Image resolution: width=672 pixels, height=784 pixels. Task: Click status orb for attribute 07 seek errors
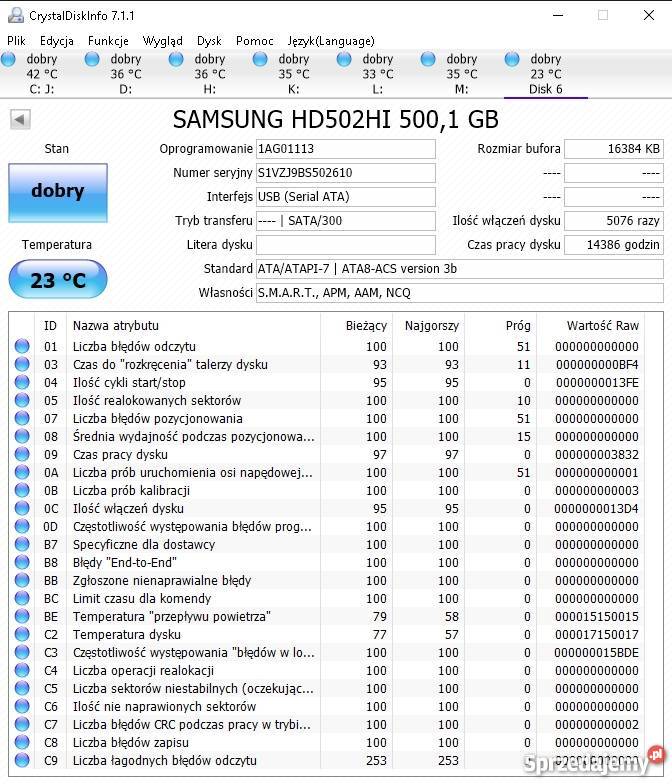pyautogui.click(x=22, y=418)
